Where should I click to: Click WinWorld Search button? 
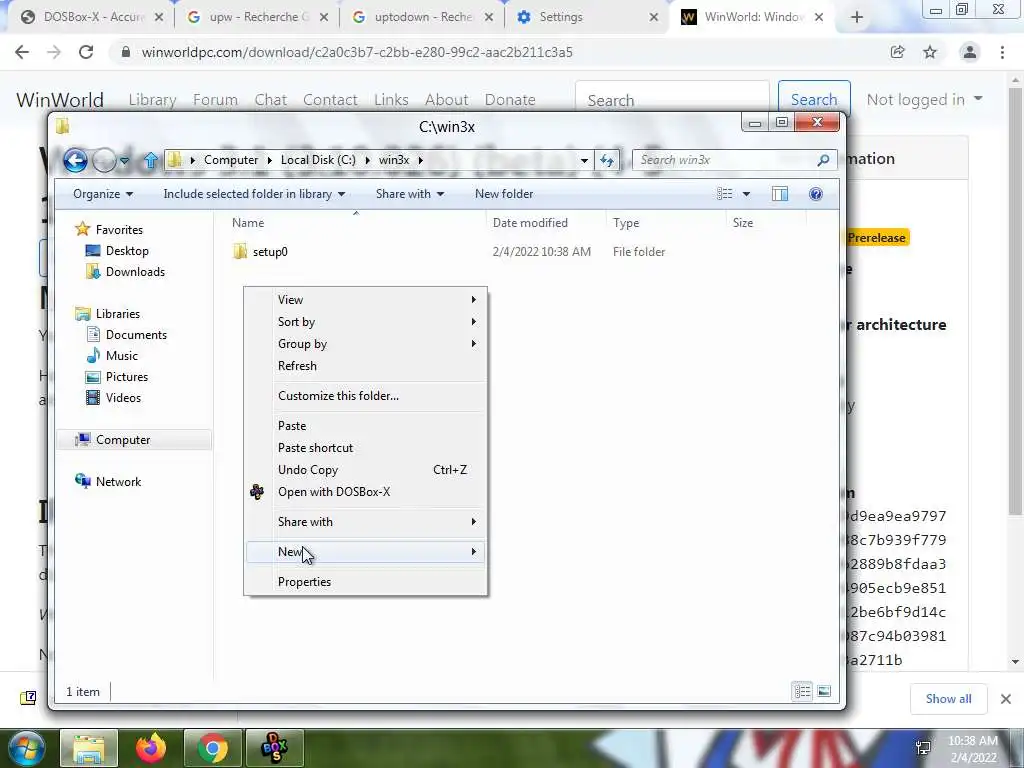pyautogui.click(x=814, y=100)
